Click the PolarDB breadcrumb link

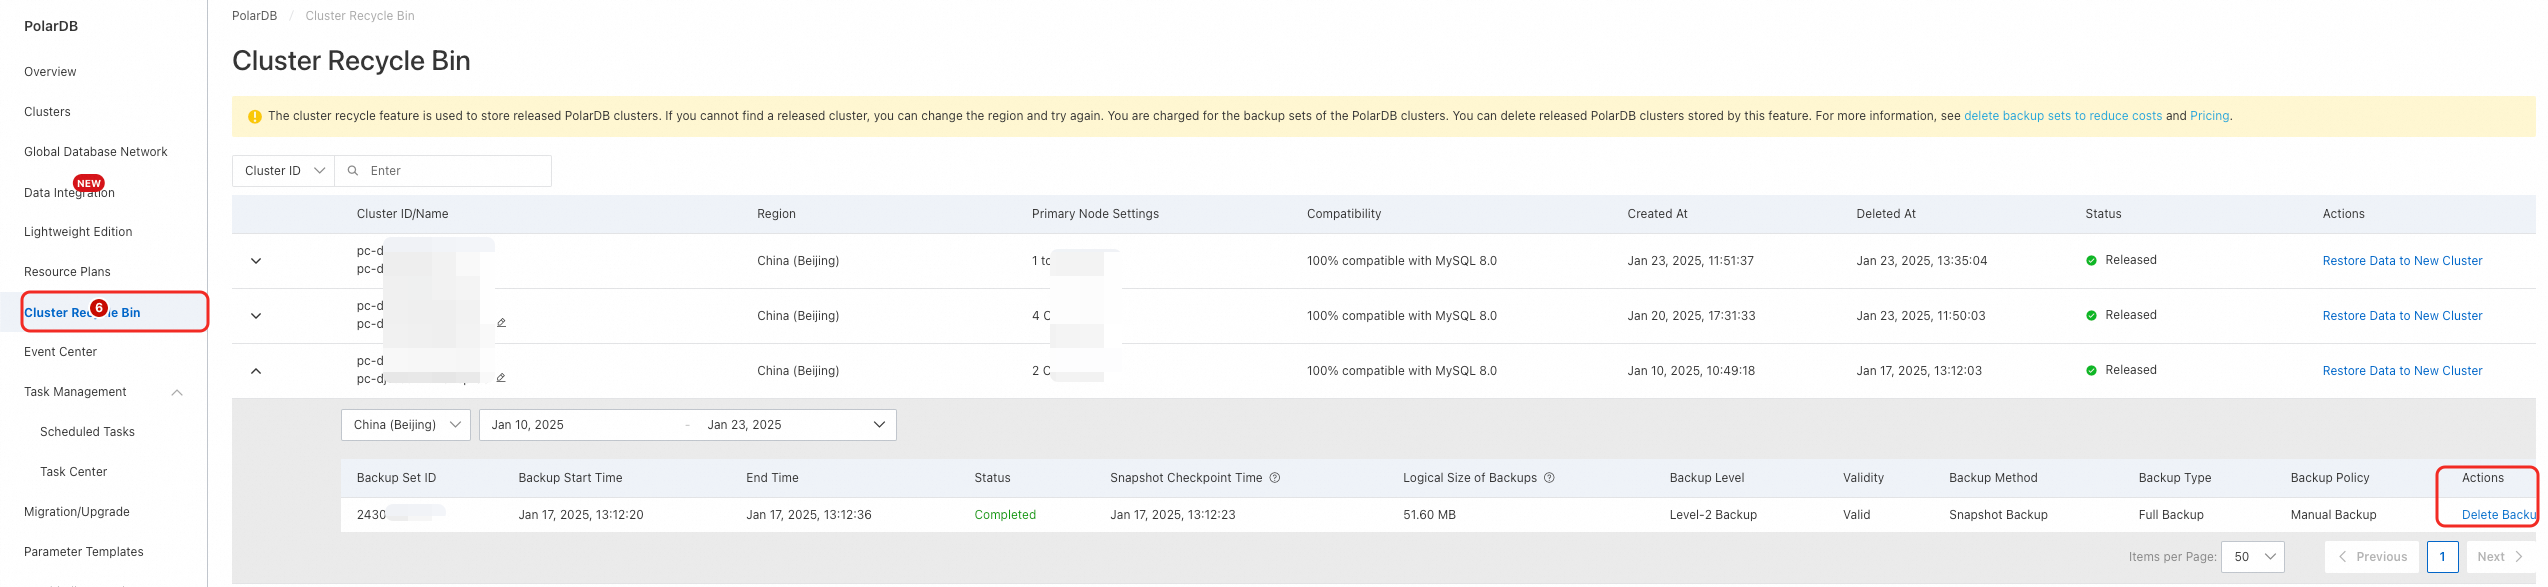[254, 16]
